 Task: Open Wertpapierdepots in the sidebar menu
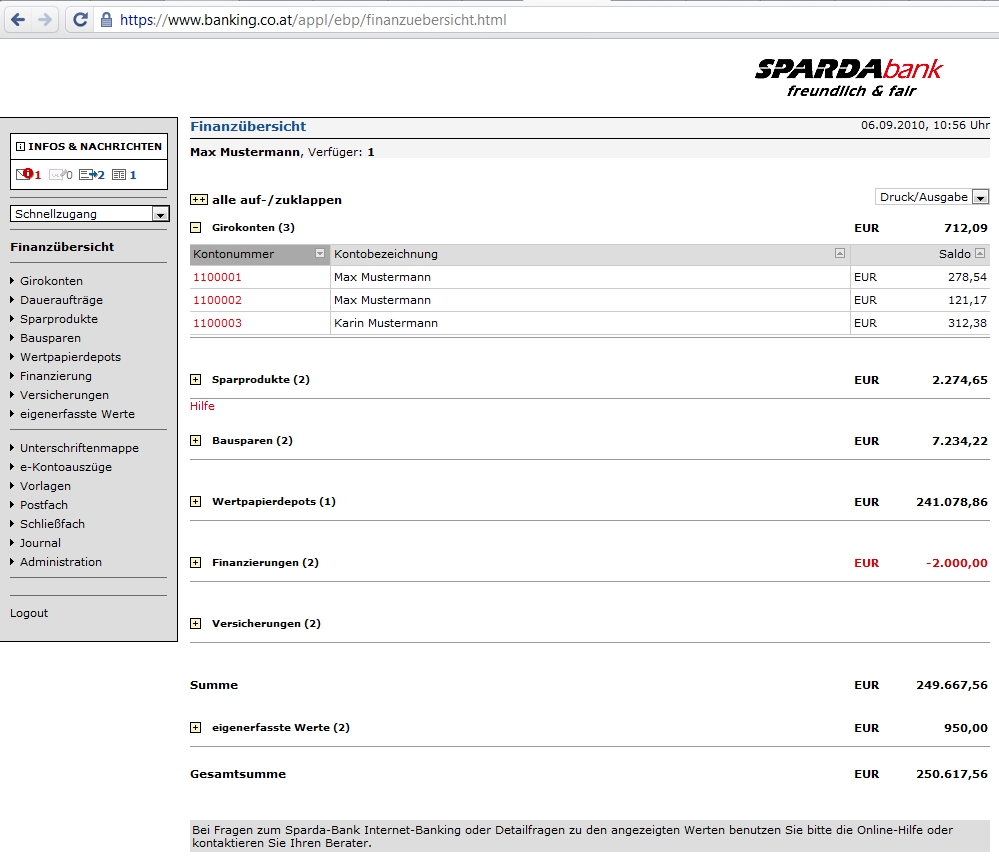pos(70,357)
